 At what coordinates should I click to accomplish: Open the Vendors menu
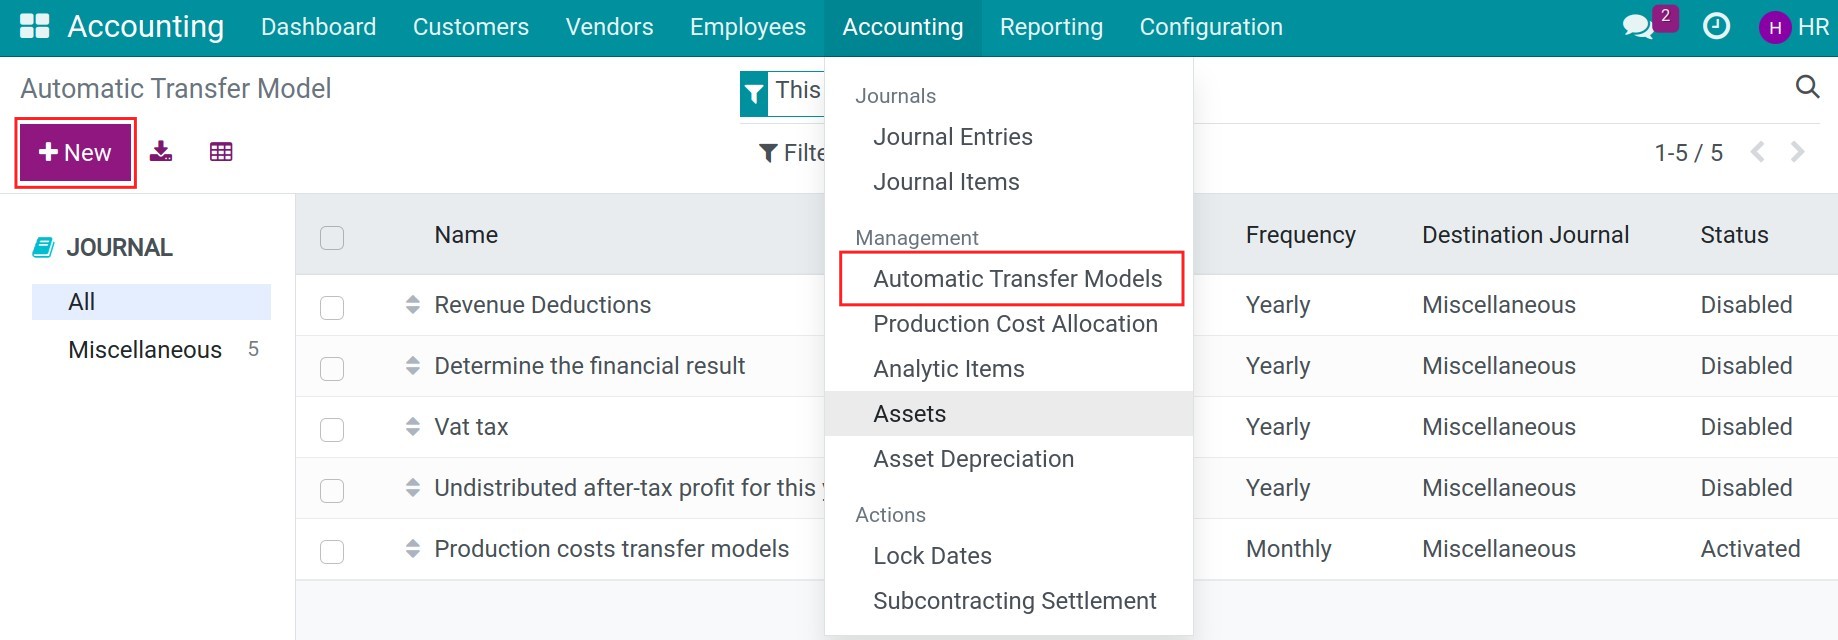(x=609, y=27)
